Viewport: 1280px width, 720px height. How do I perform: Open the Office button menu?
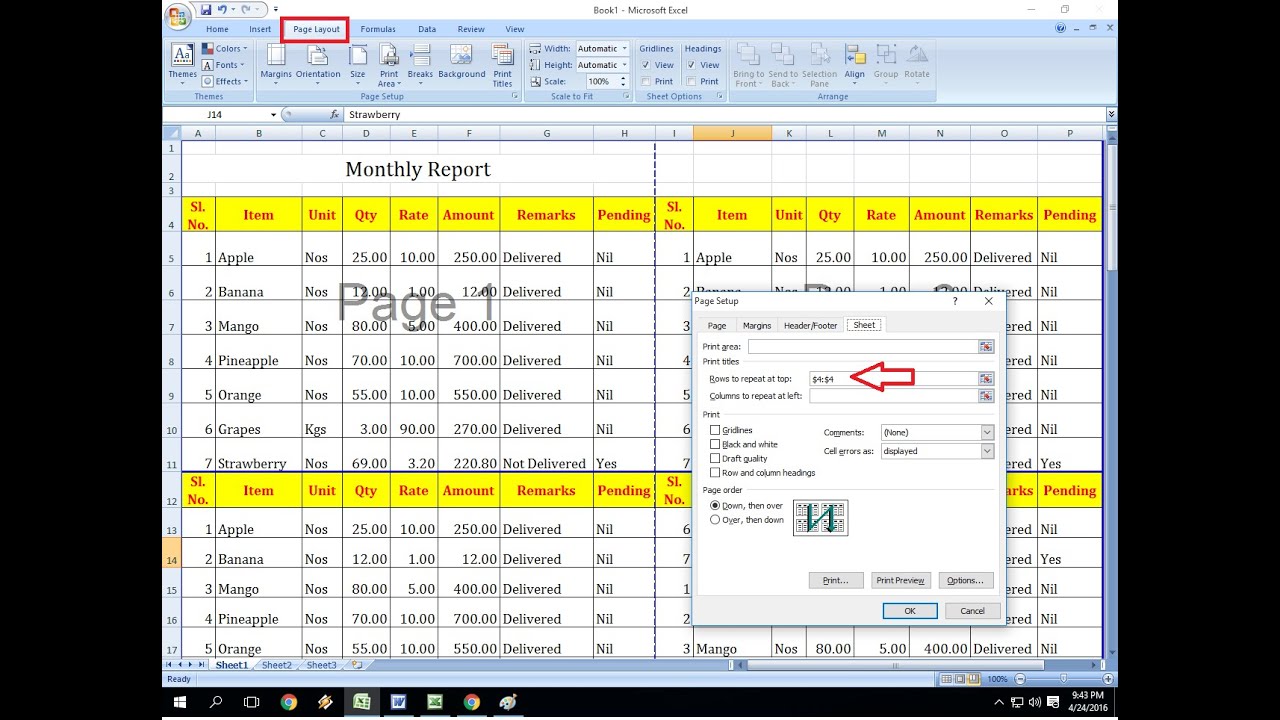[x=178, y=15]
